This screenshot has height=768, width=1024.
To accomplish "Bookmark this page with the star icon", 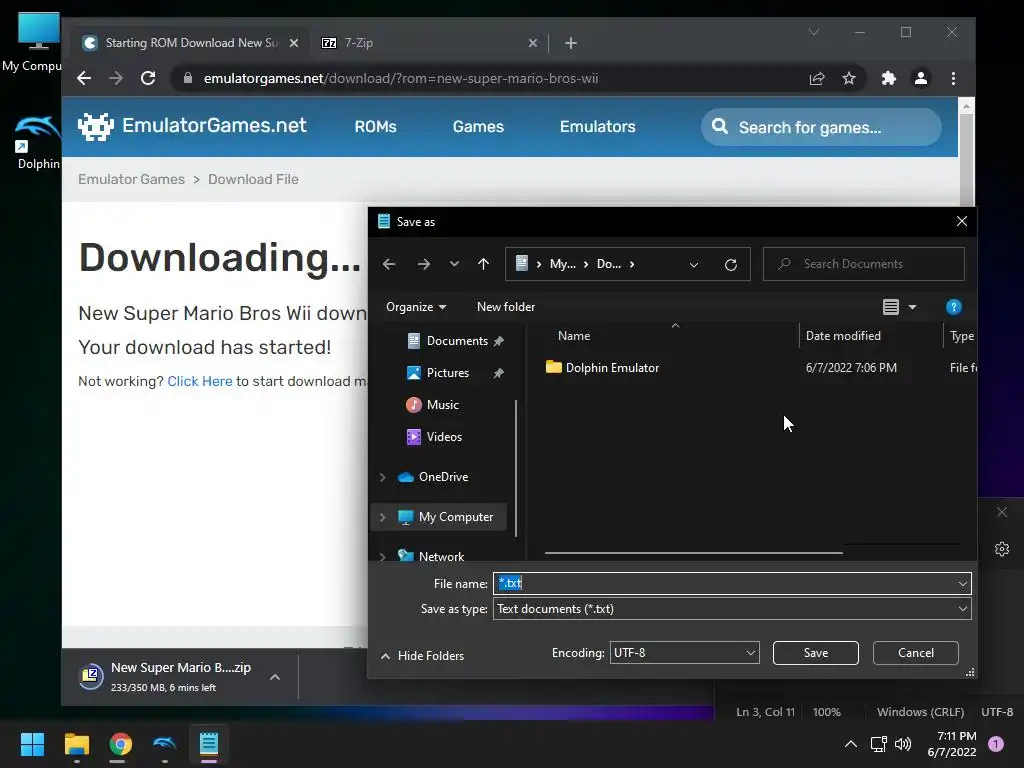I will [848, 78].
